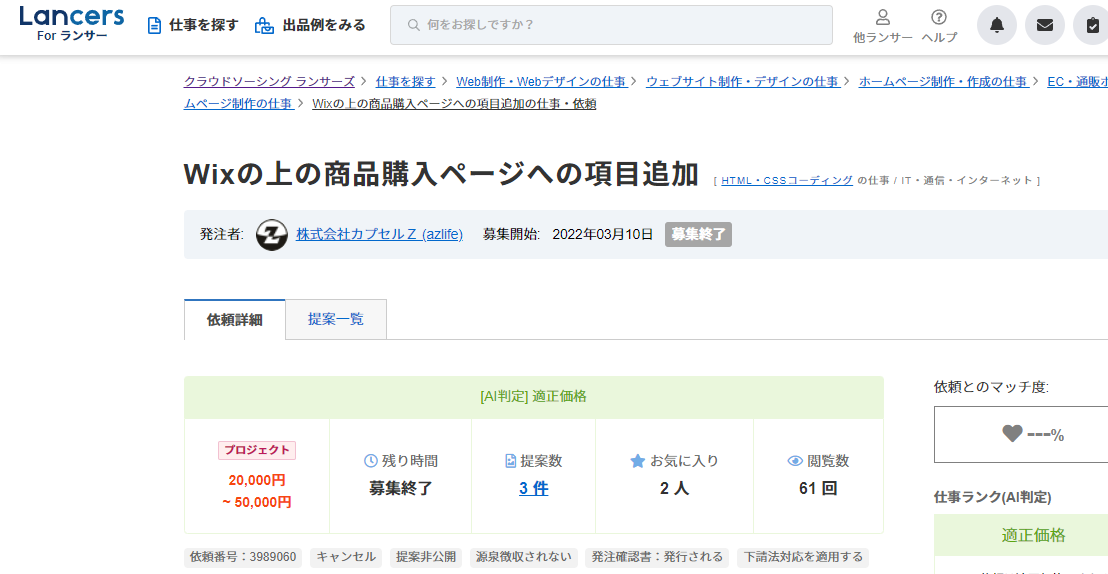The image size is (1108, 574).
Task: Open notifications bell icon
Action: (996, 25)
